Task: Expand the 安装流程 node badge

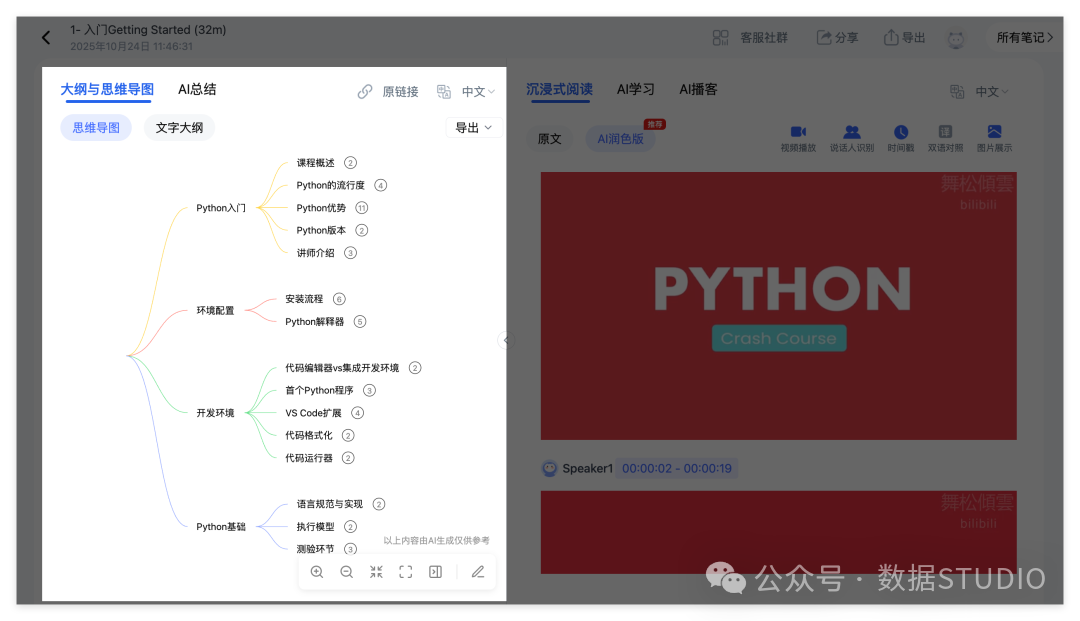Action: tap(339, 299)
